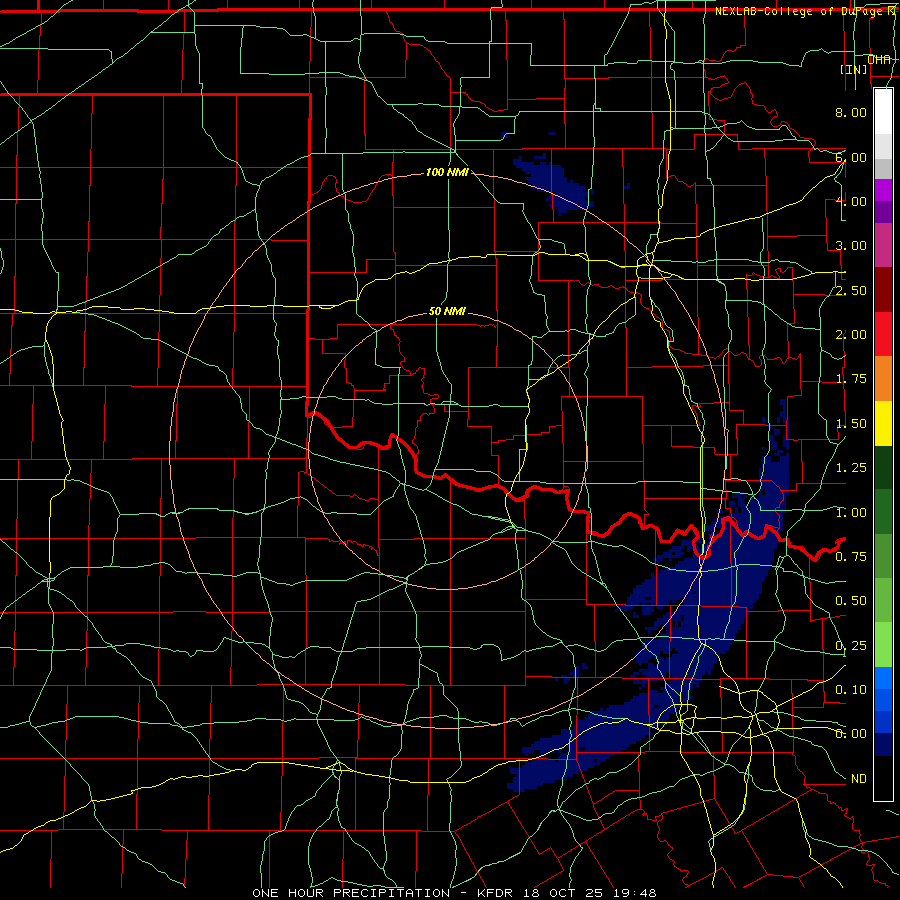Select the white swatch in the legend
This screenshot has height=900, width=900.
tap(883, 112)
